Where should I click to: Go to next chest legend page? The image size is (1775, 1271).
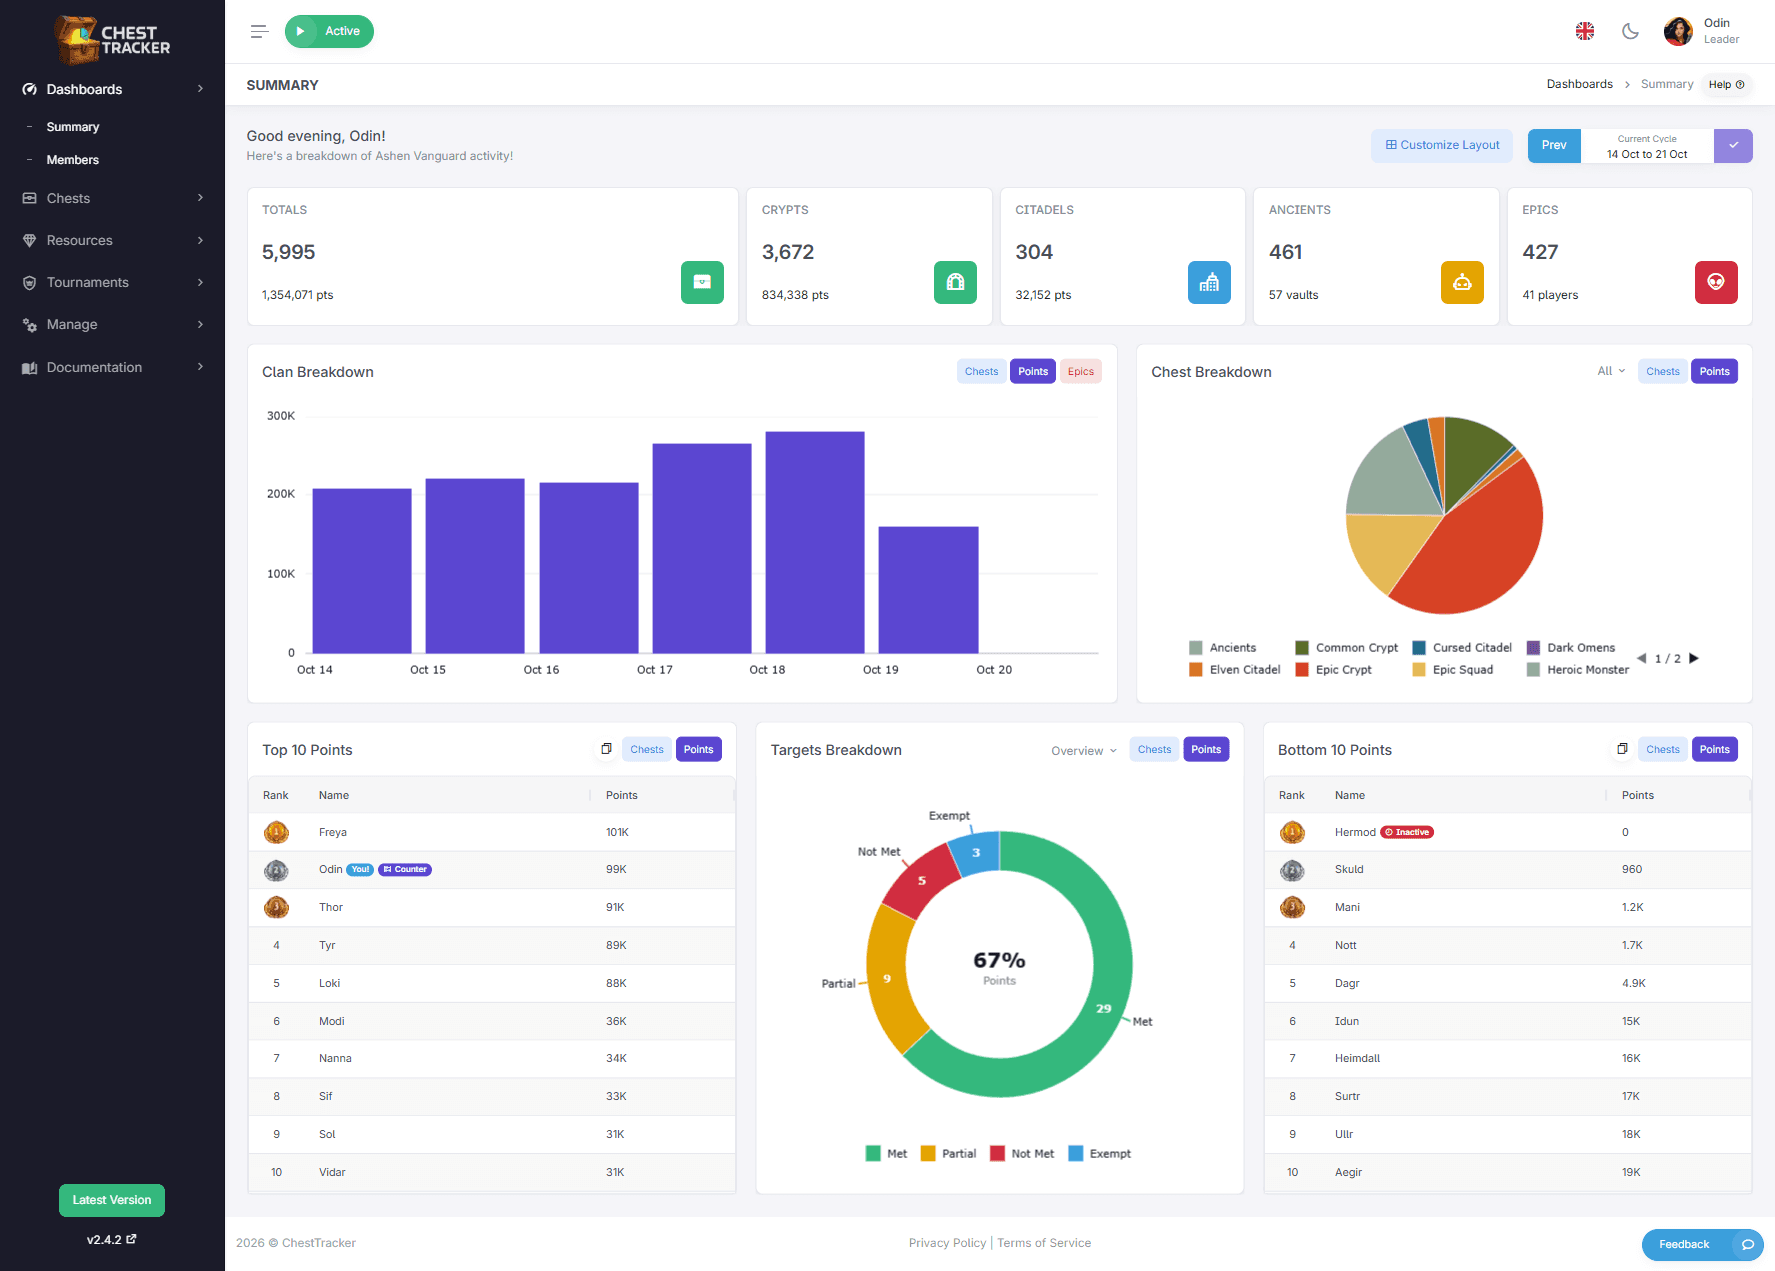1694,658
